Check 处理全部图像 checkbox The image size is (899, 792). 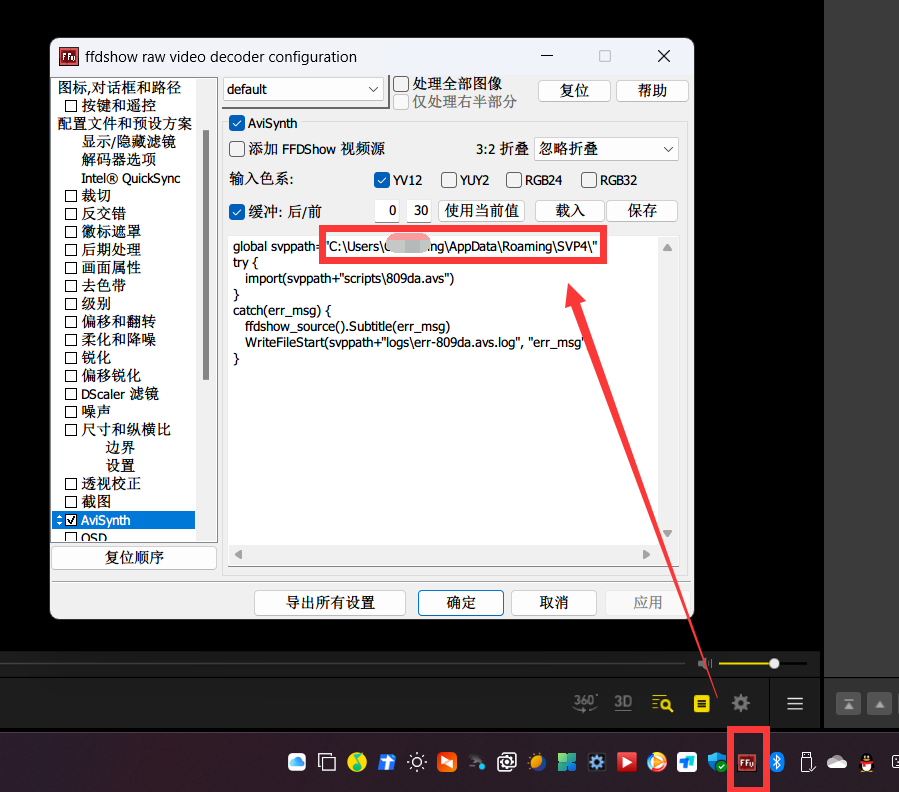[x=401, y=84]
